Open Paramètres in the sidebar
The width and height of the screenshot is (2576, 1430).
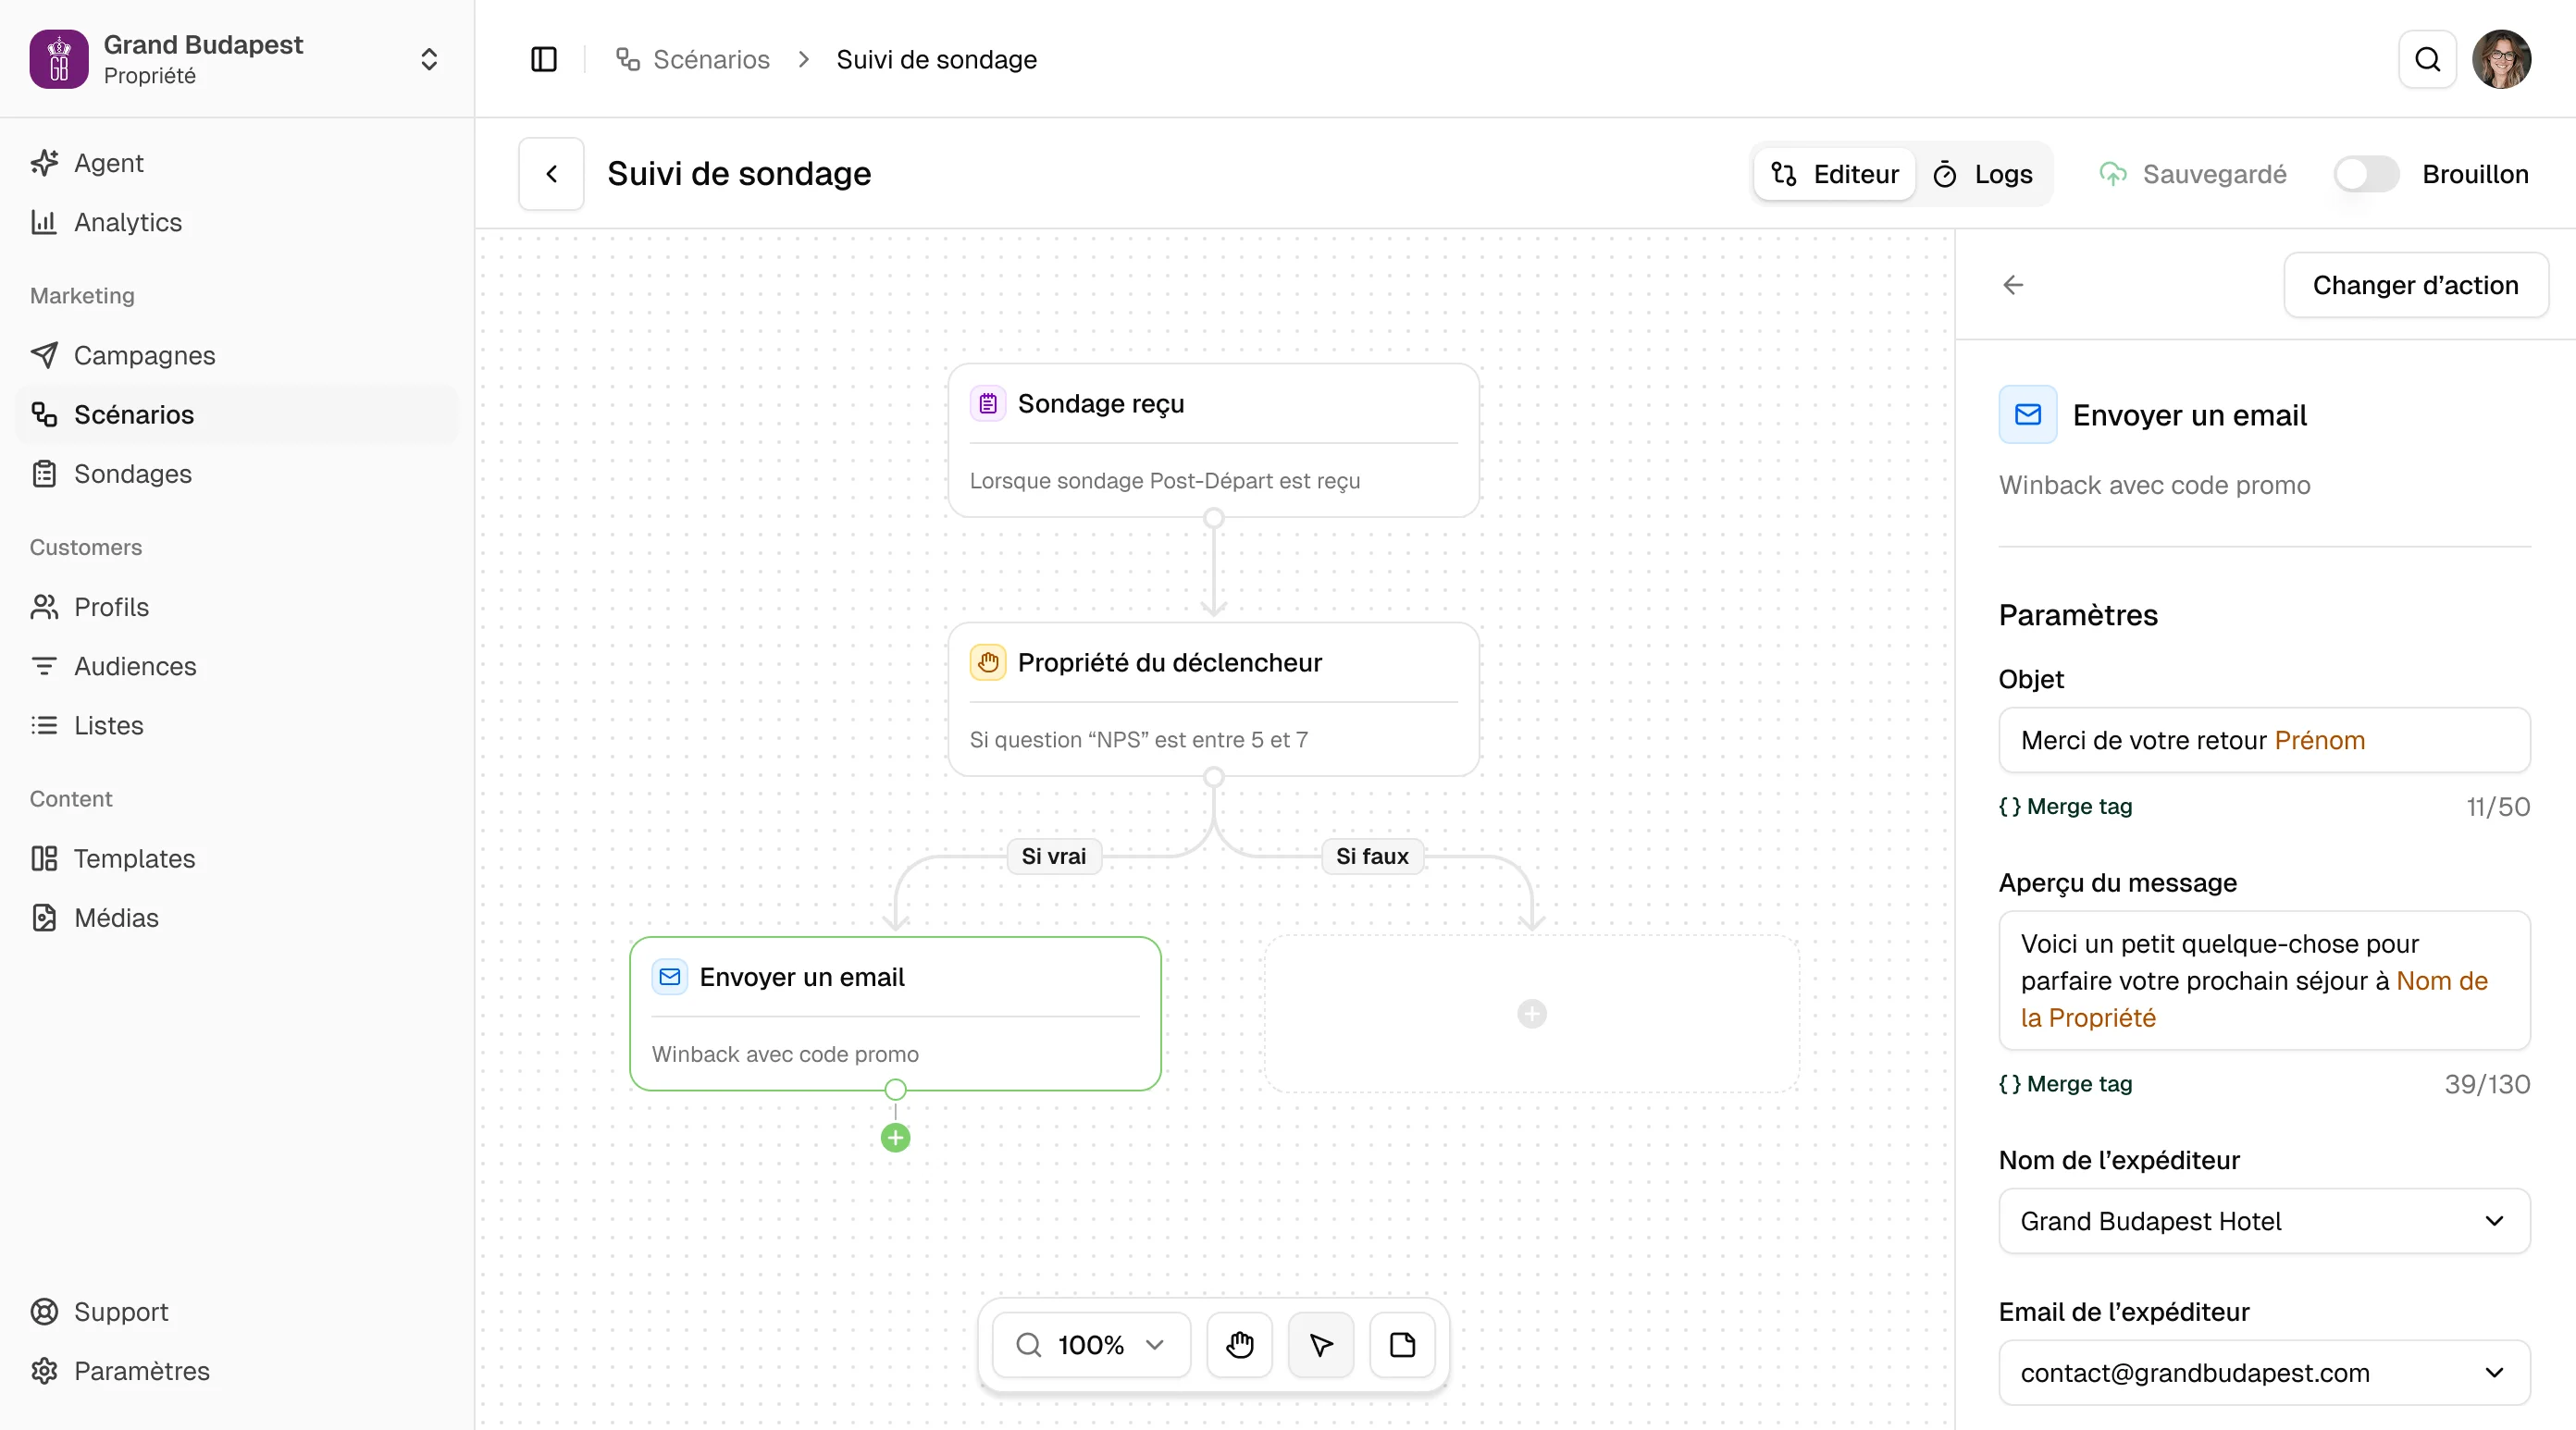(x=236, y=1370)
